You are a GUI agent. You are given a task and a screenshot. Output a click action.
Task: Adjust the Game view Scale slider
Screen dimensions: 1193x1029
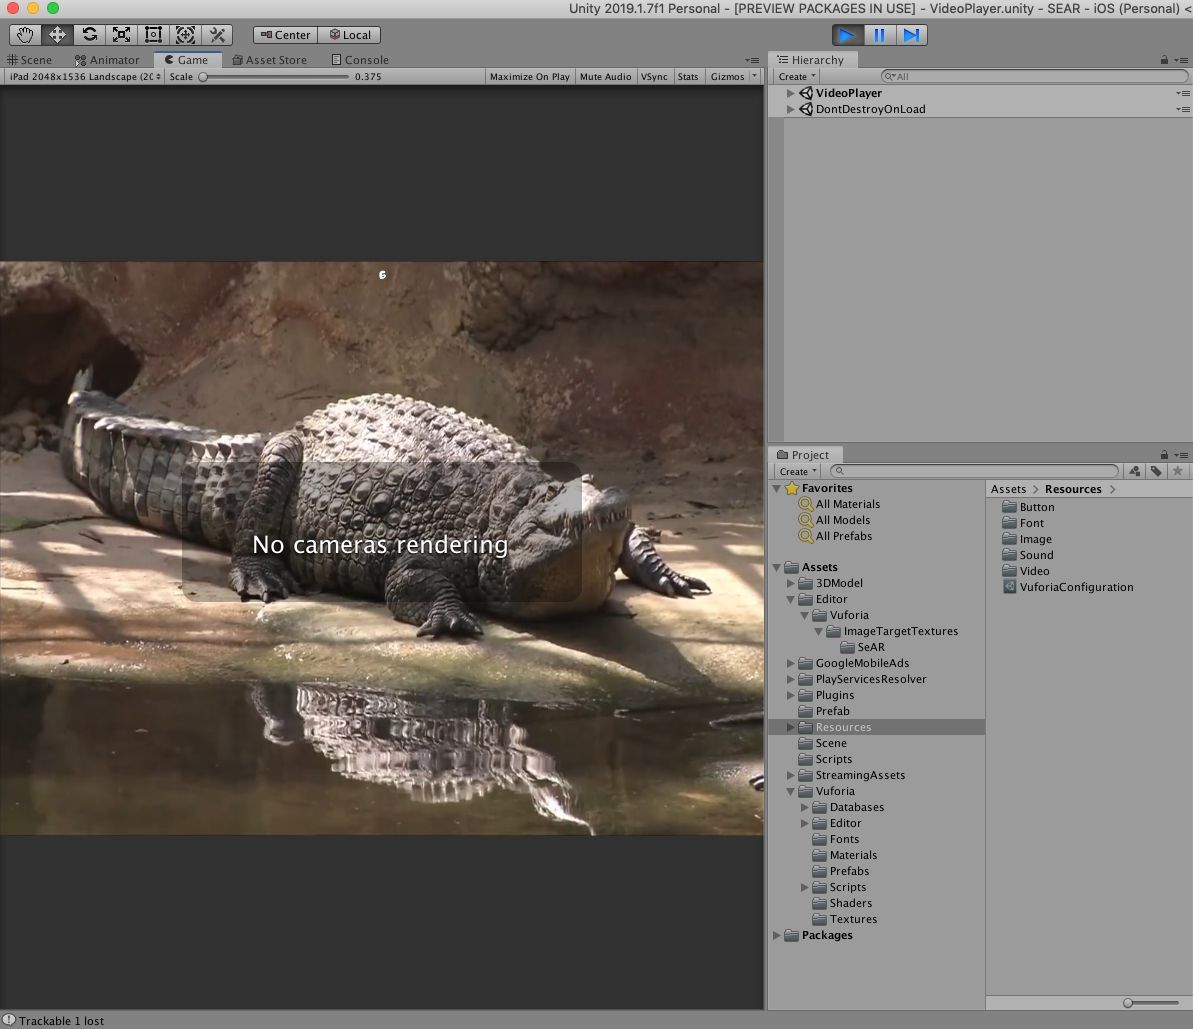point(203,77)
